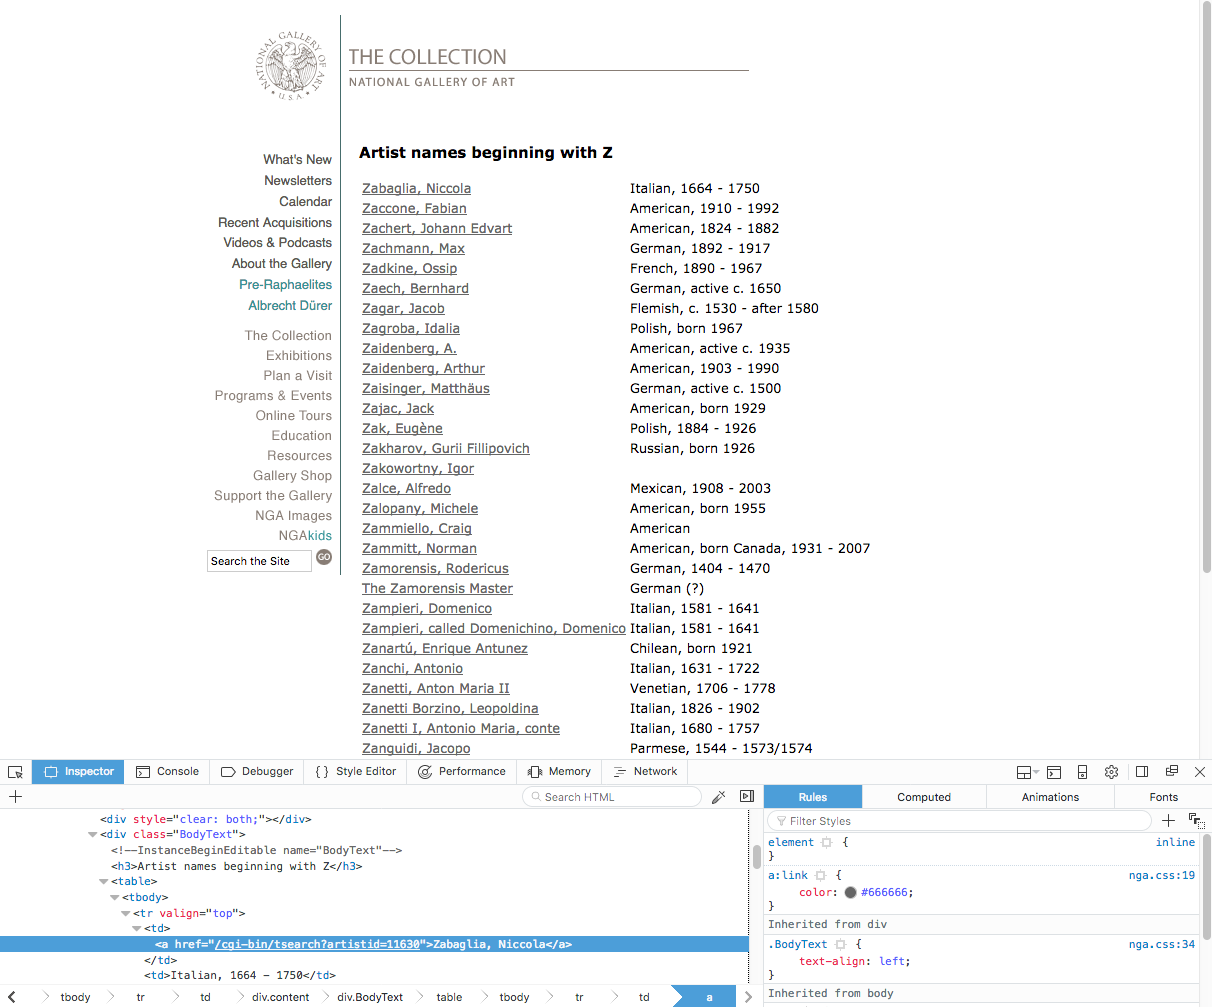This screenshot has width=1212, height=1007.
Task: Focus the Search the Site field
Action: pyautogui.click(x=259, y=561)
